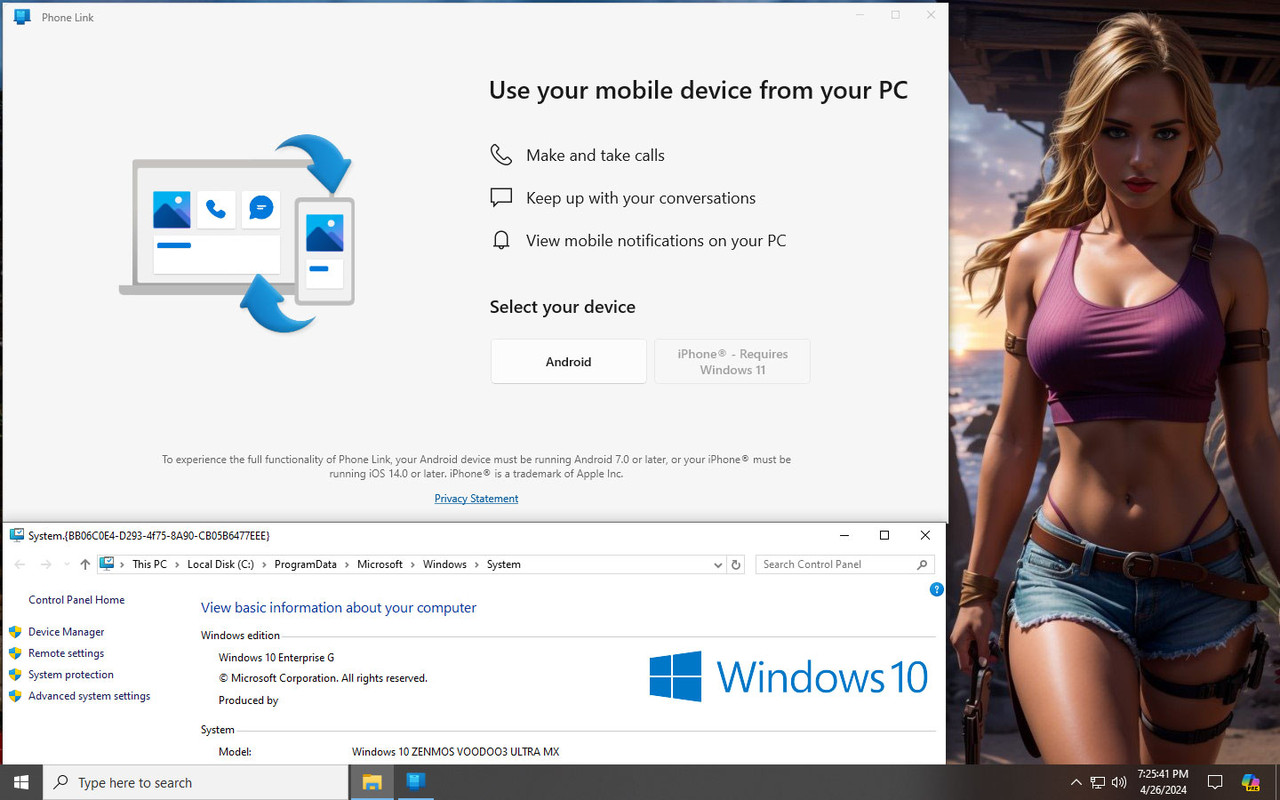Screen dimensions: 1280x800
Task: Click the chat bubble icon beside Keep up with conversations
Action: point(501,197)
